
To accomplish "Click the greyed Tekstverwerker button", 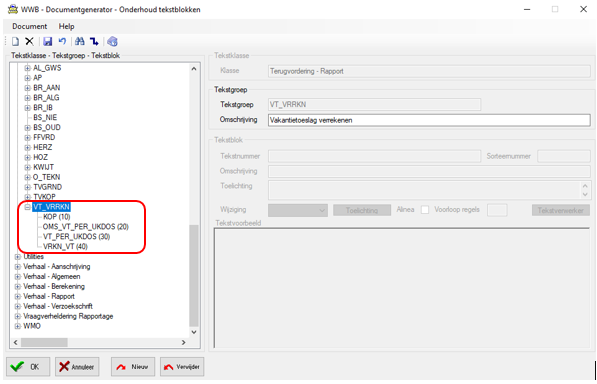I will [560, 210].
